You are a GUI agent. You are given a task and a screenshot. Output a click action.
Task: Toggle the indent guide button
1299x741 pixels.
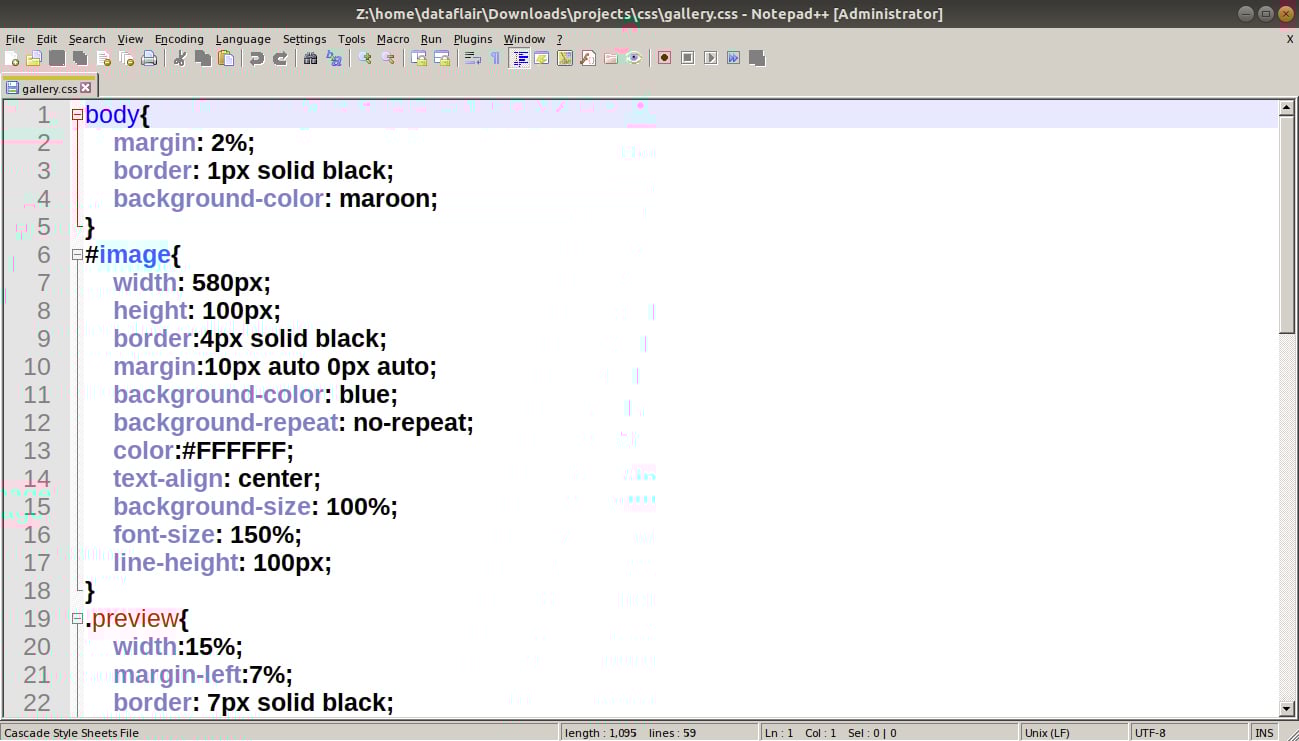(x=520, y=58)
